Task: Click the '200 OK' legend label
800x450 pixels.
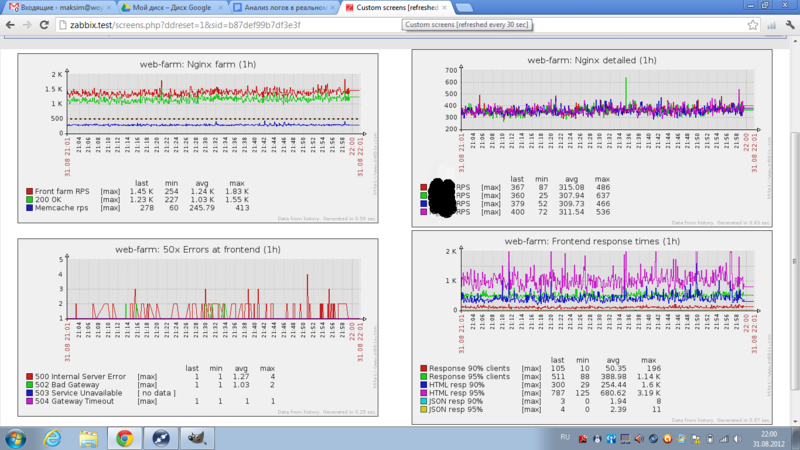Action: click(x=48, y=199)
